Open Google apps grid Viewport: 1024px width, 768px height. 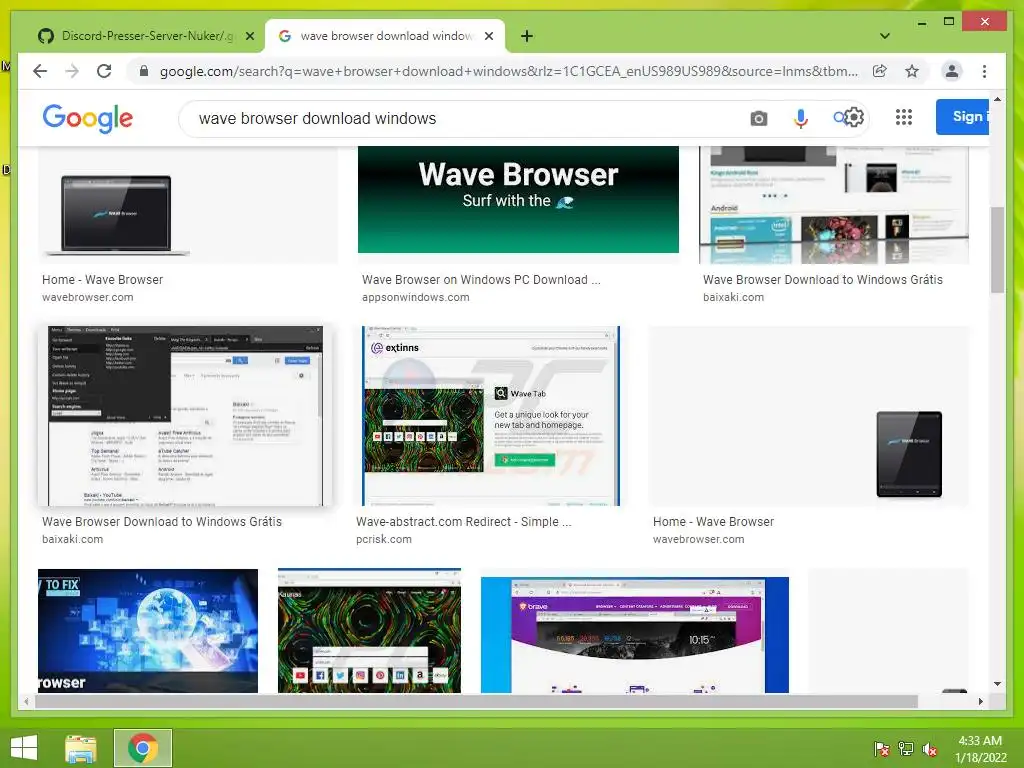pyautogui.click(x=903, y=118)
